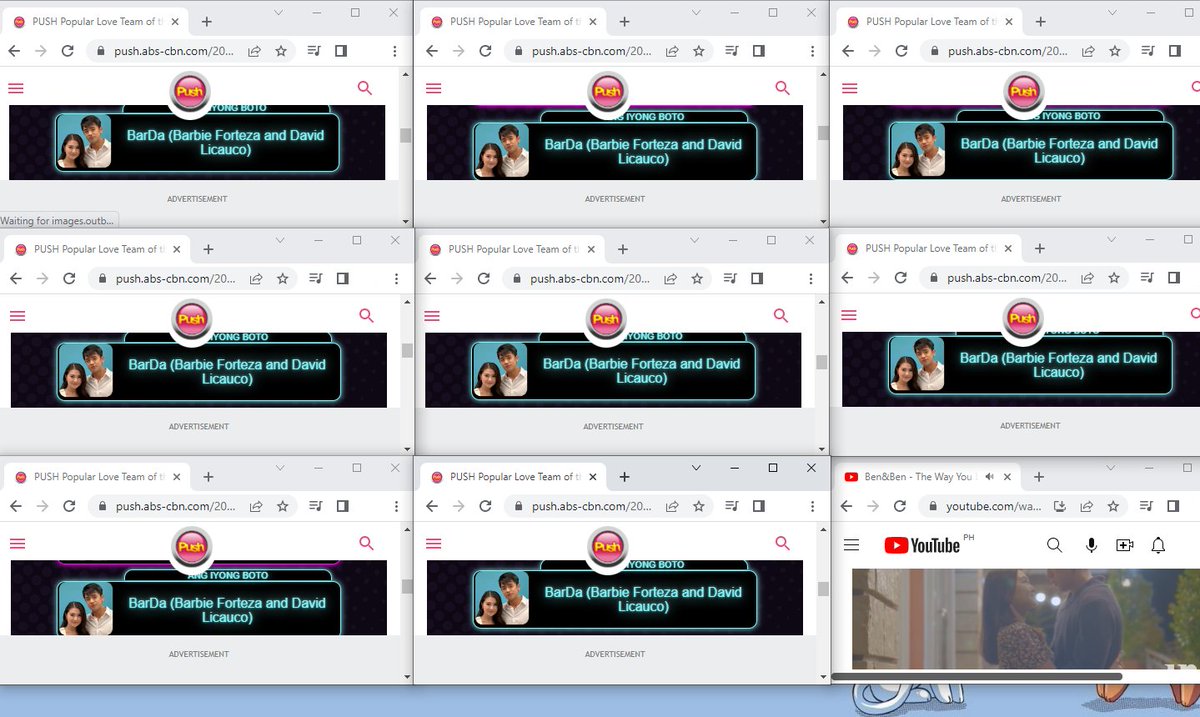
Task: Click the 'Waiting for images.outb...' status text
Action: 58,220
